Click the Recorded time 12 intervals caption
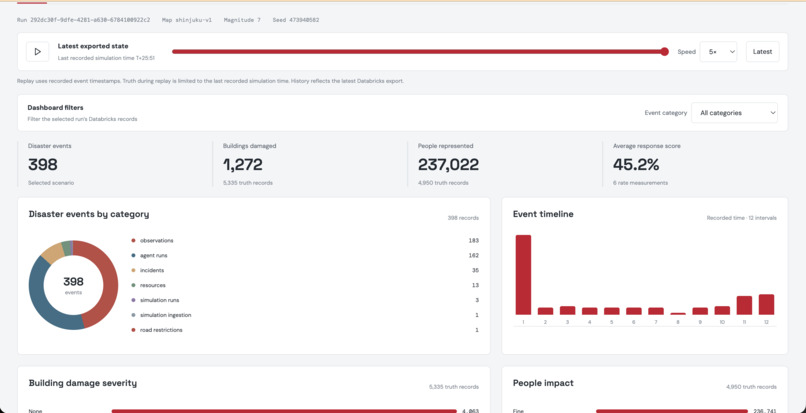 point(741,218)
